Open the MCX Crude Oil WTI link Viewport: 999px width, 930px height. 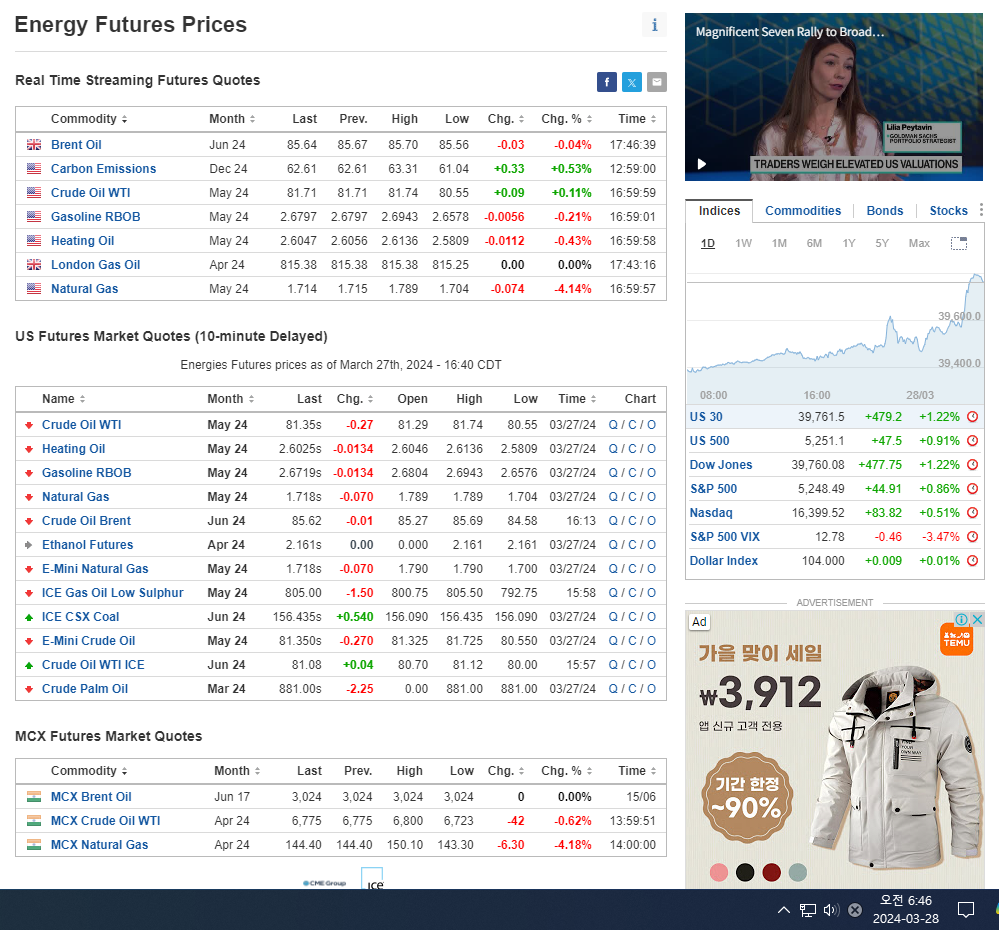[105, 821]
